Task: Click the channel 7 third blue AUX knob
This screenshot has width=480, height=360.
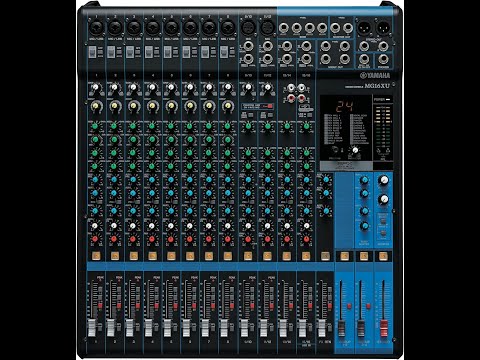Action: point(209,211)
